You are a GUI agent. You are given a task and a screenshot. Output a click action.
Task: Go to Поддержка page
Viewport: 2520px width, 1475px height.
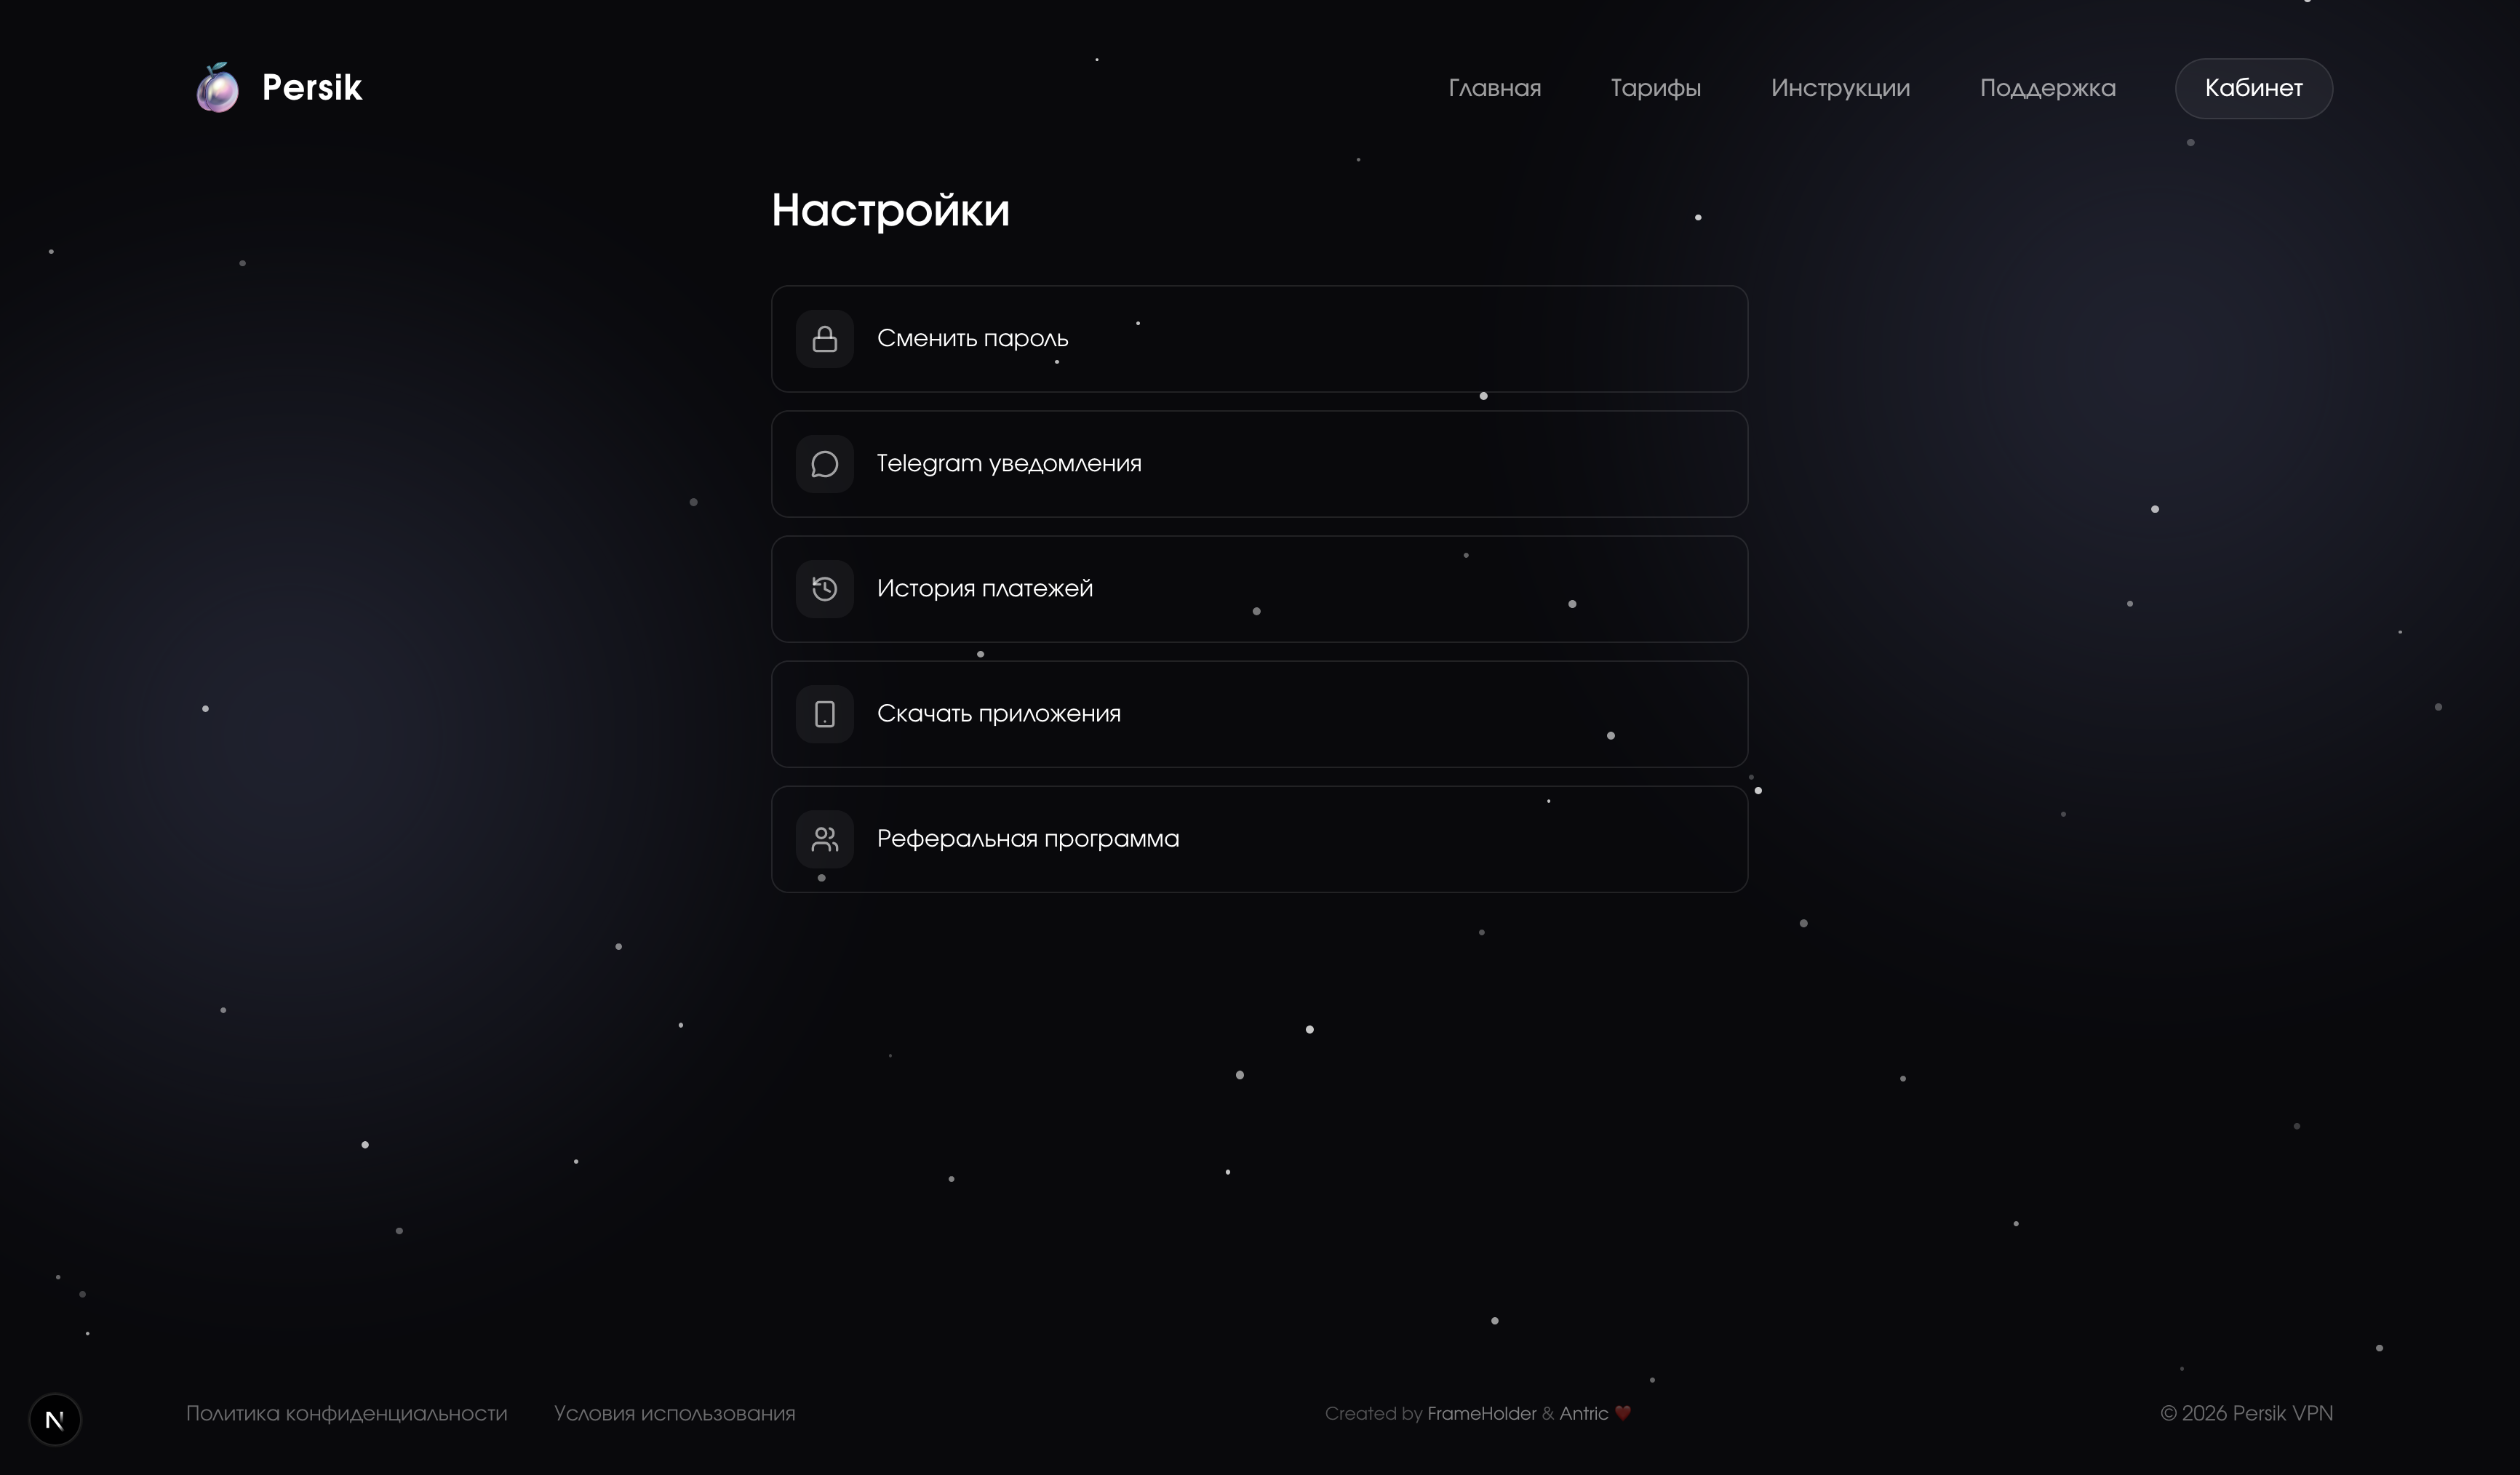click(2046, 88)
